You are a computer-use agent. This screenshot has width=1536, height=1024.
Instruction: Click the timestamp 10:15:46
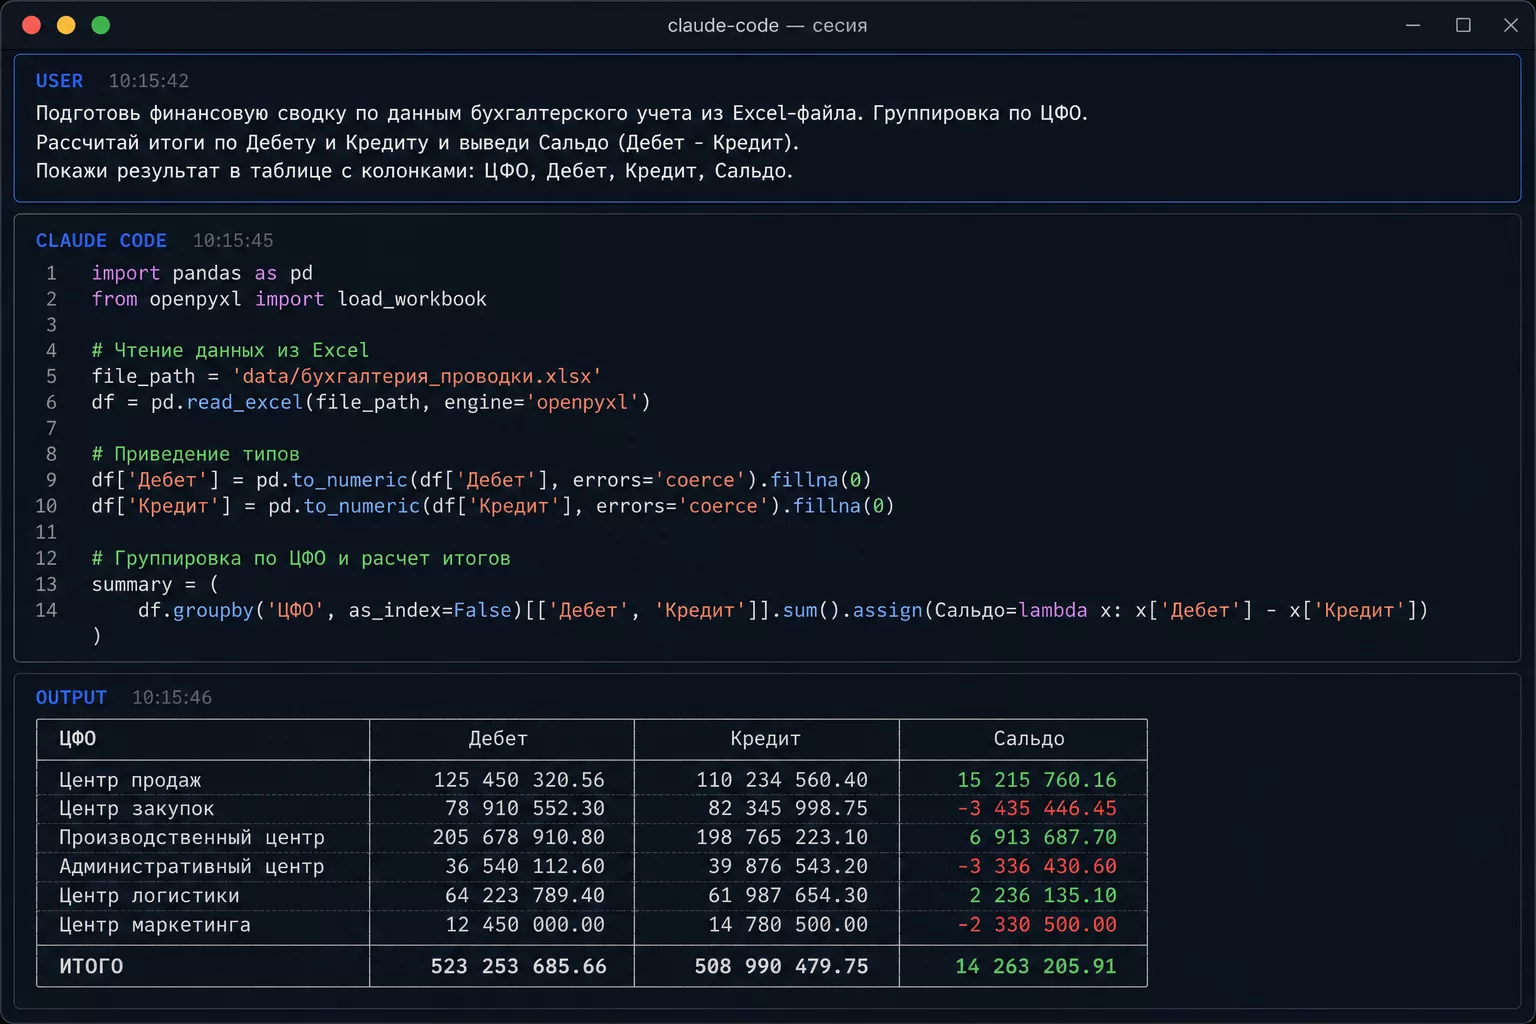click(x=172, y=698)
